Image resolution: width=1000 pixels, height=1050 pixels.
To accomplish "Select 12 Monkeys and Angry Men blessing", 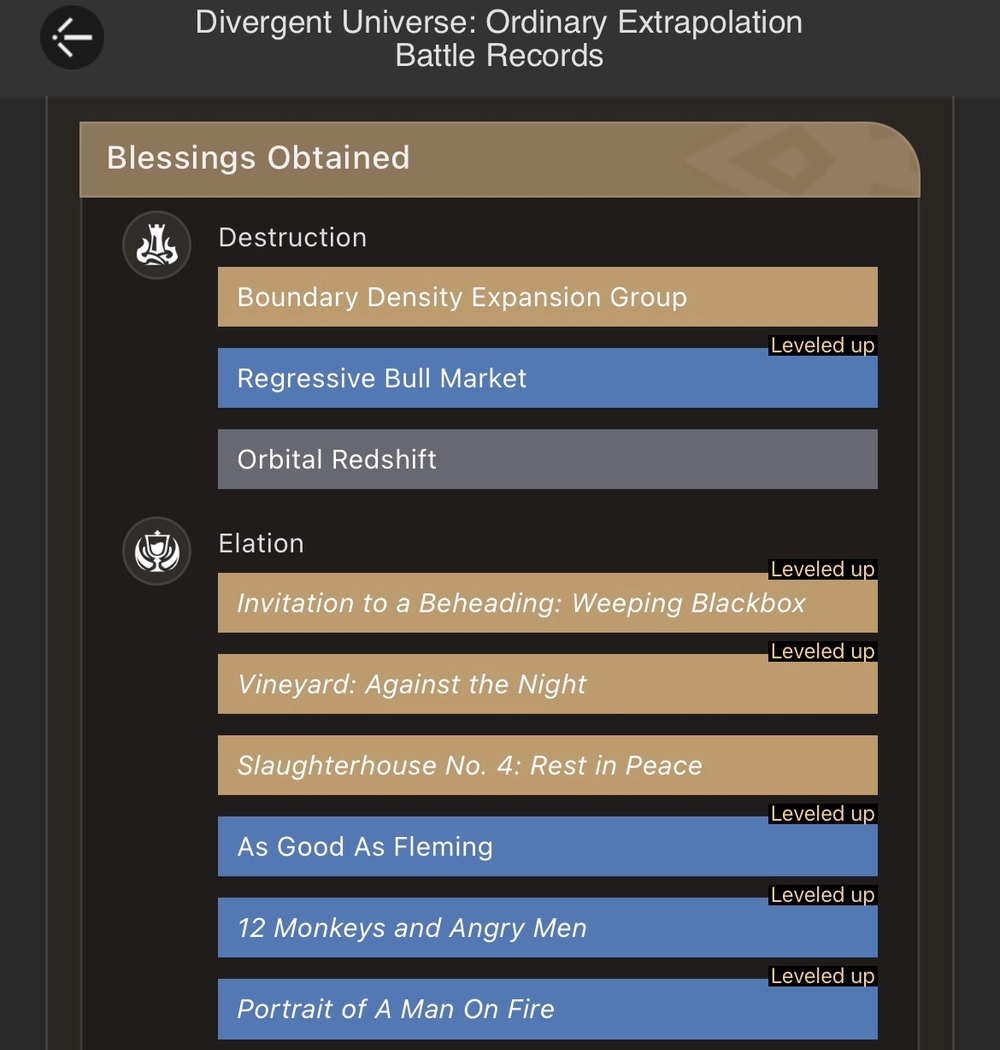I will coord(547,929).
